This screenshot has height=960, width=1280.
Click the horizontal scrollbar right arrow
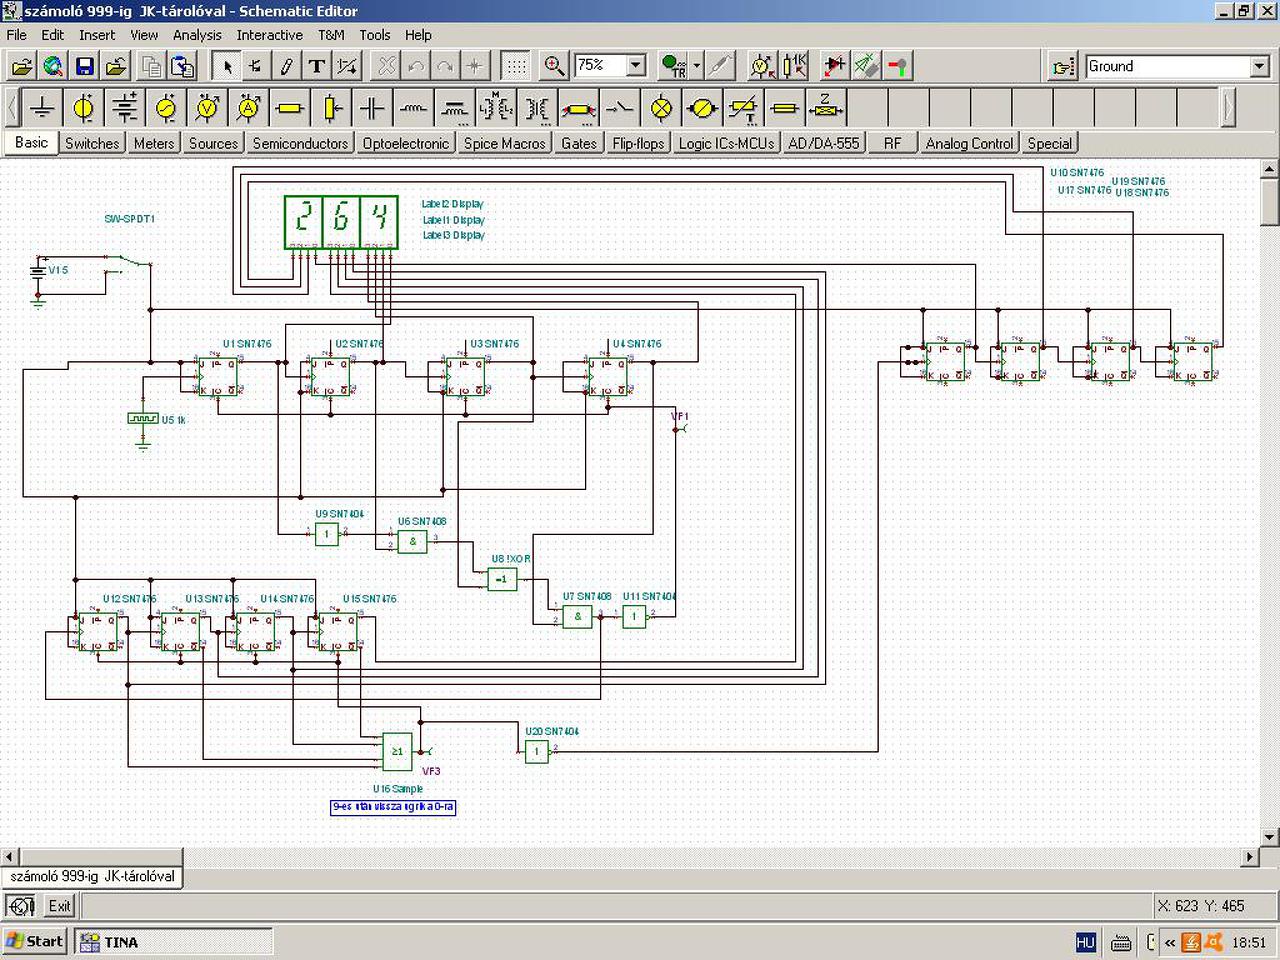1250,857
